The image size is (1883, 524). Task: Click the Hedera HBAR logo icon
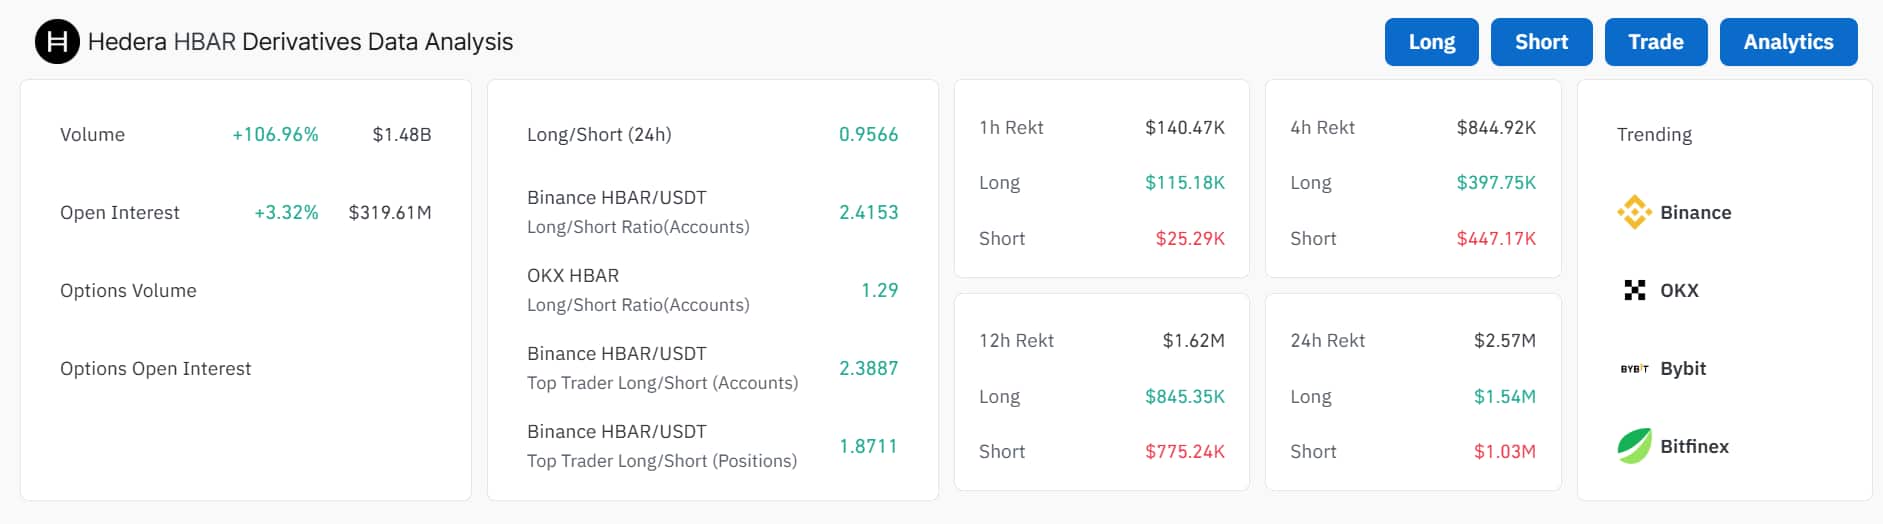pos(57,42)
